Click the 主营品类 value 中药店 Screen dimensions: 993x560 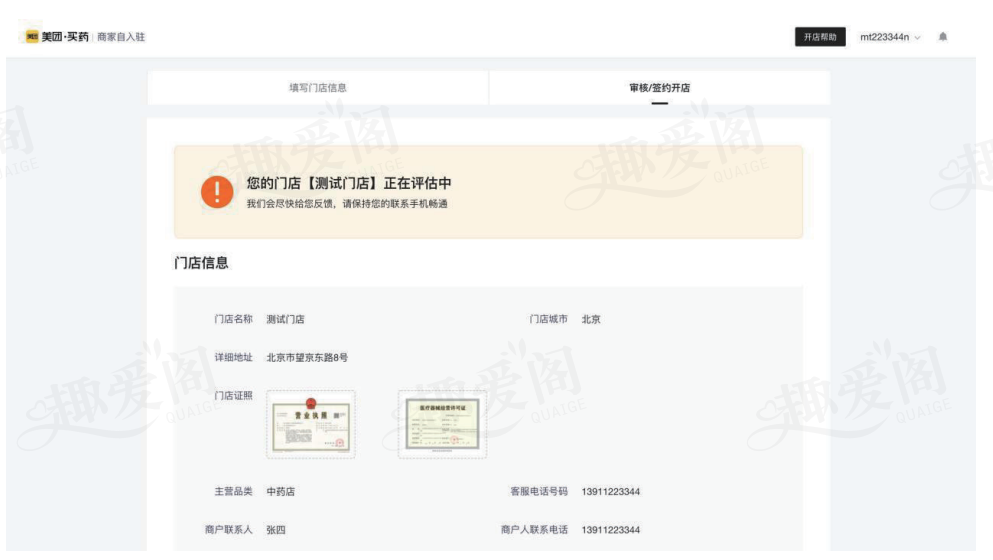(x=281, y=492)
